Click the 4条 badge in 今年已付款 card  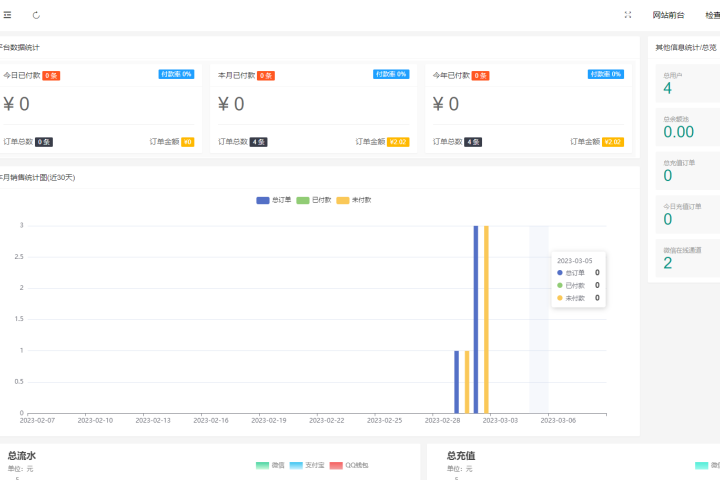point(473,142)
